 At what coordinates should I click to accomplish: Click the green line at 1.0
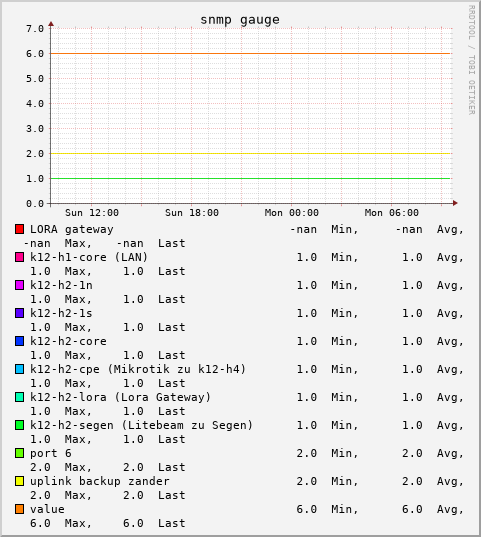pyautogui.click(x=250, y=178)
